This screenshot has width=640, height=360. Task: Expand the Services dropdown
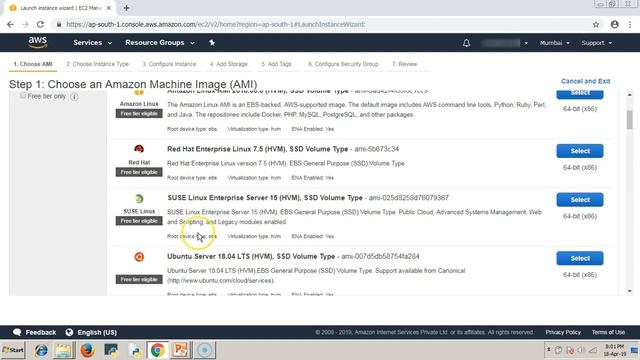coord(92,42)
